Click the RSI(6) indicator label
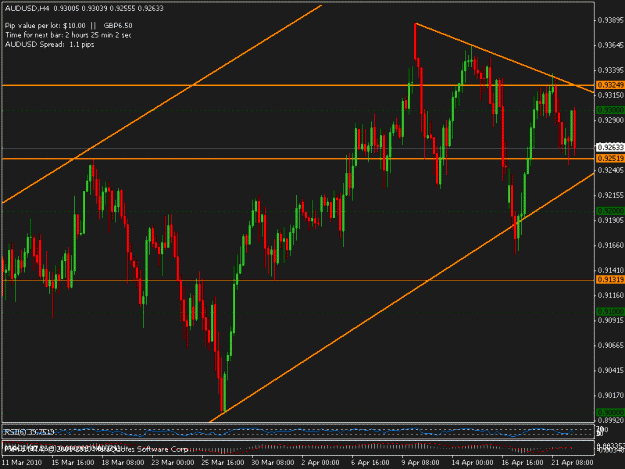625x469 pixels. coord(29,432)
